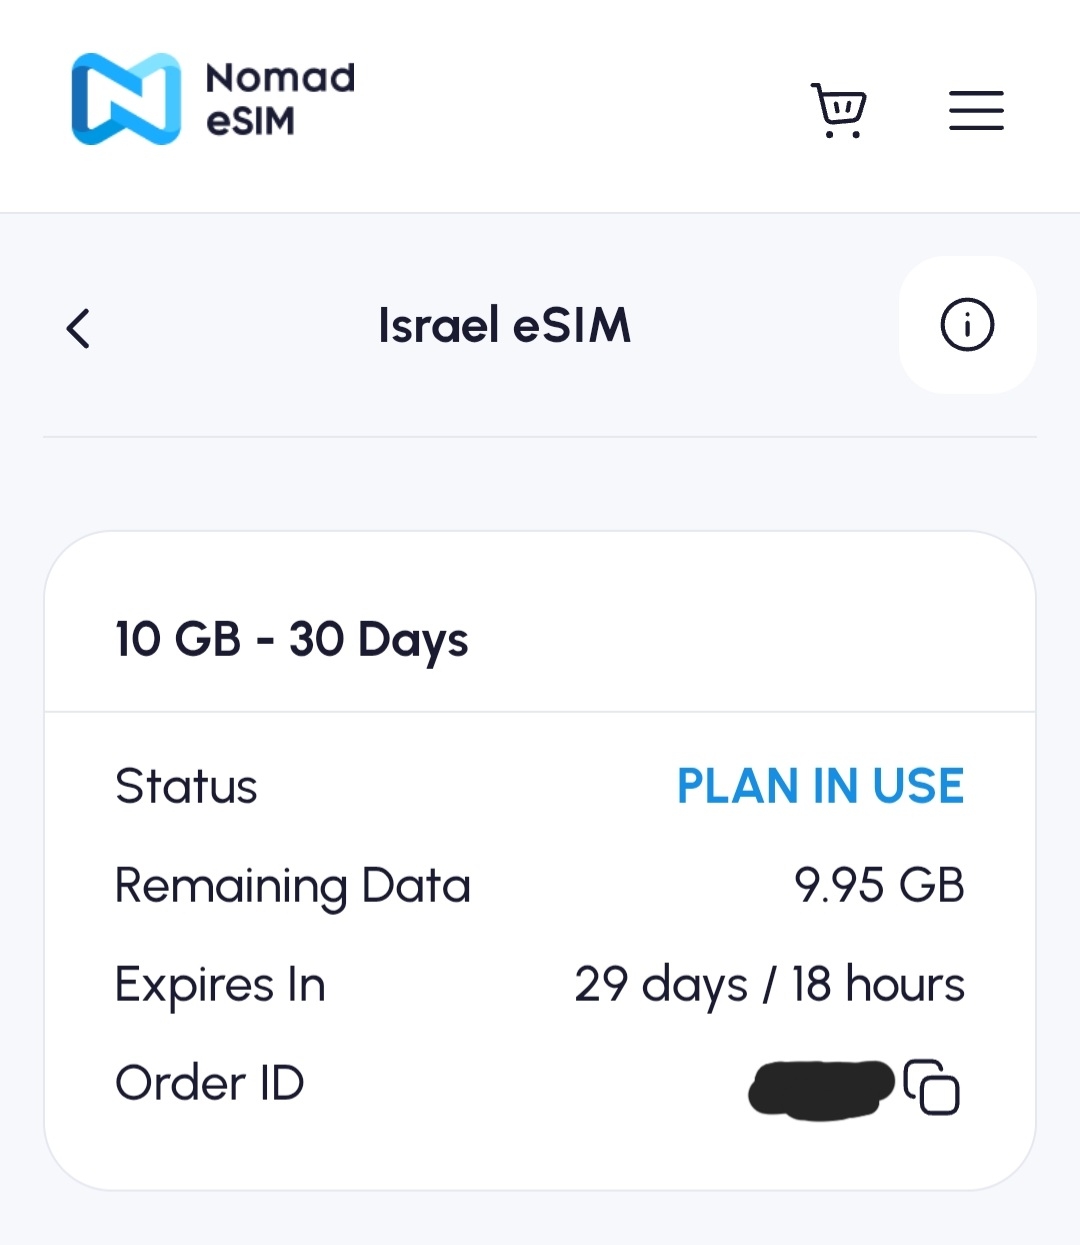Open the plan info circle icon
Viewport: 1080px width, 1245px height.
click(967, 325)
